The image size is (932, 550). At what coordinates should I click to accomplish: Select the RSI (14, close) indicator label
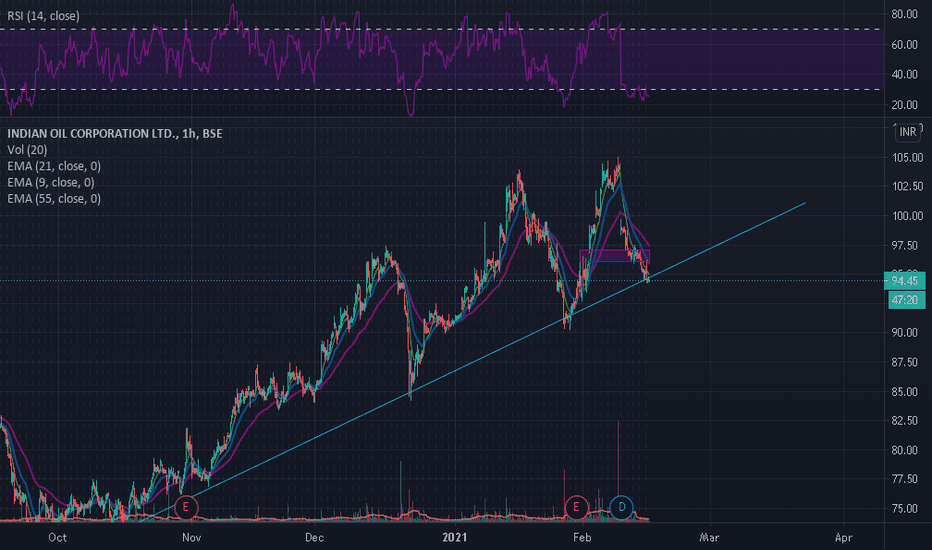[x=43, y=16]
